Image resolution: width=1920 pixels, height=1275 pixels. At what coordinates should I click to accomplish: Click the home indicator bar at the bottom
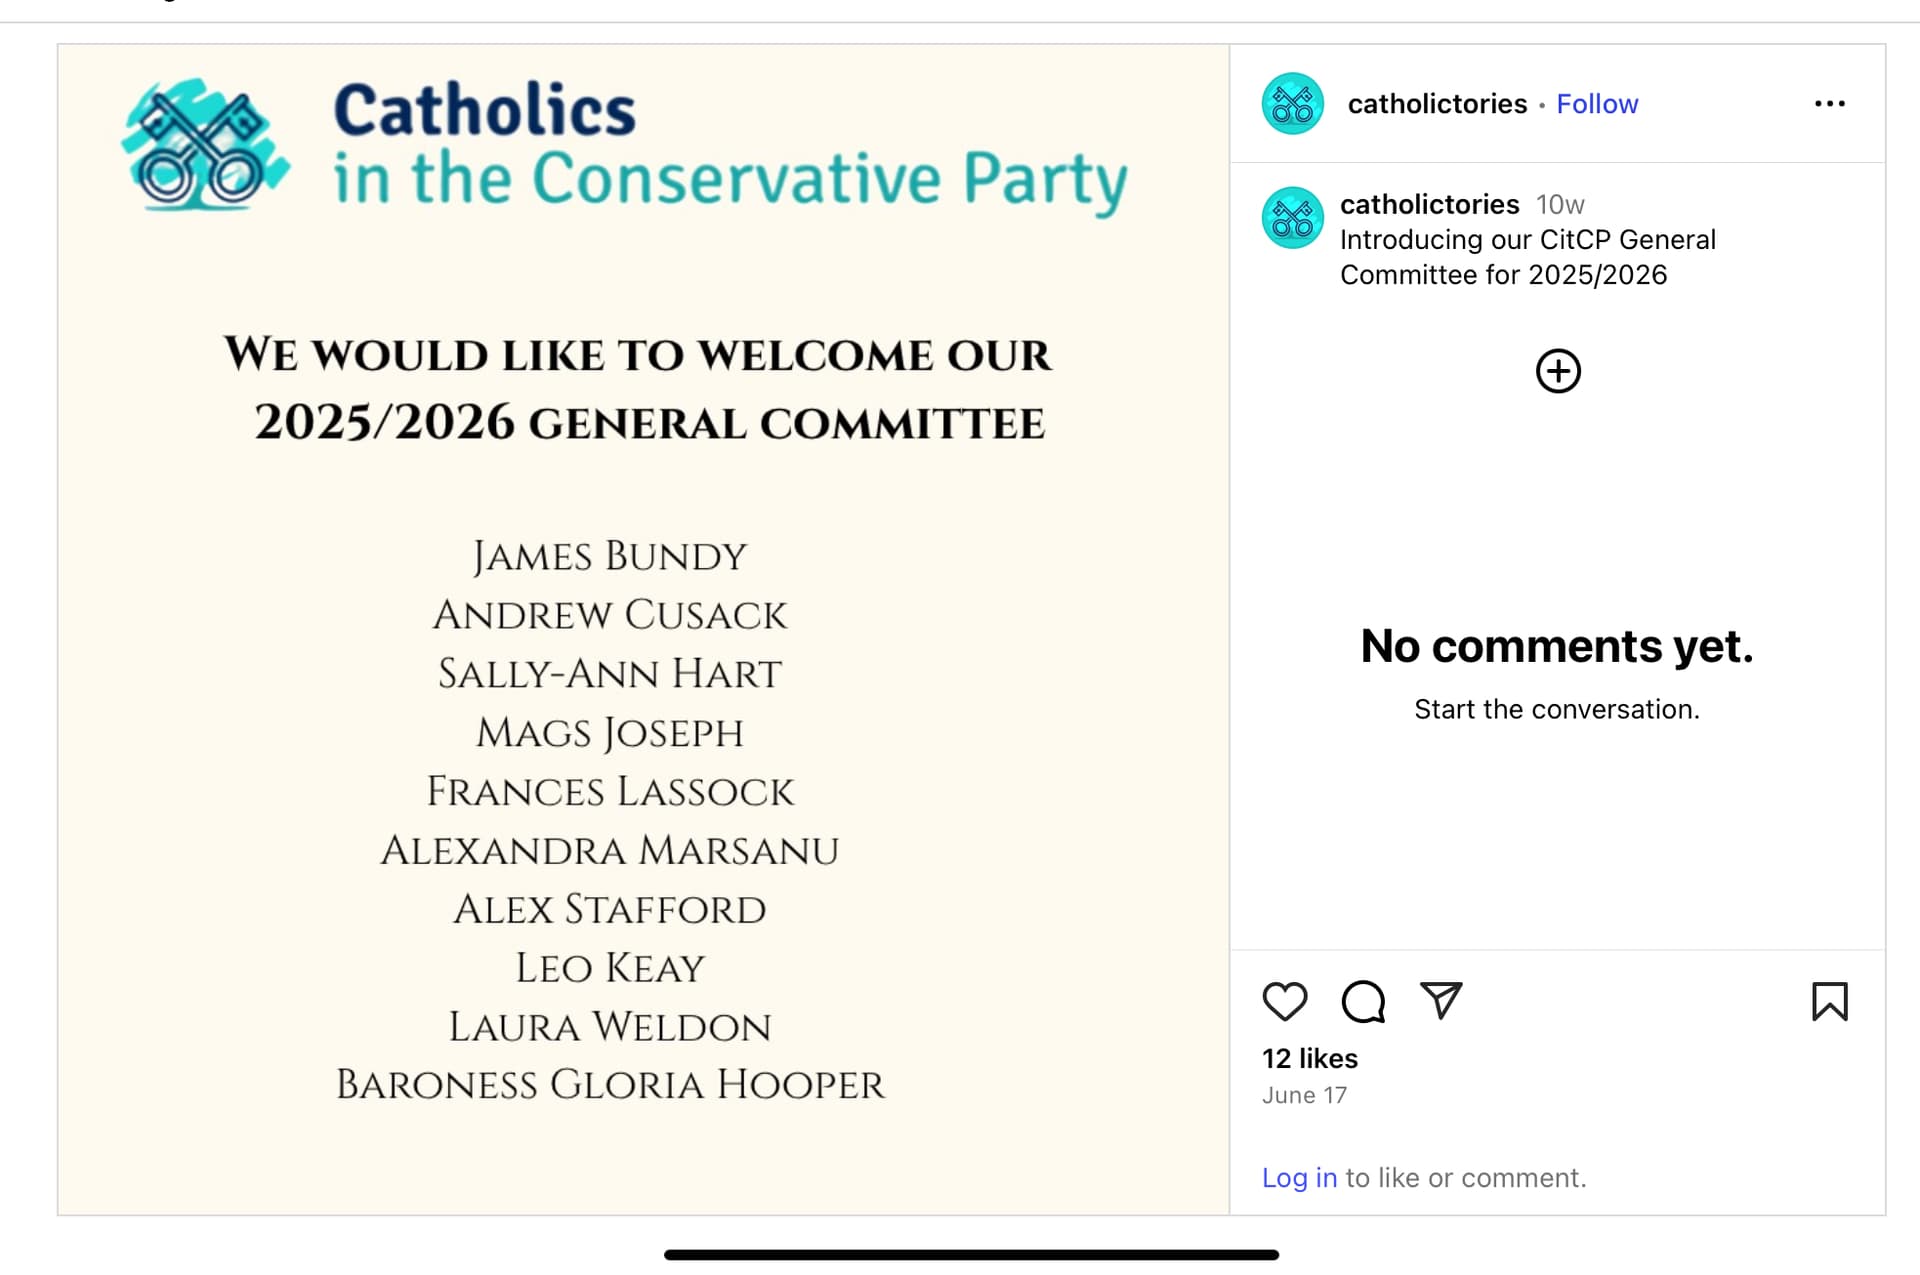tap(971, 1255)
